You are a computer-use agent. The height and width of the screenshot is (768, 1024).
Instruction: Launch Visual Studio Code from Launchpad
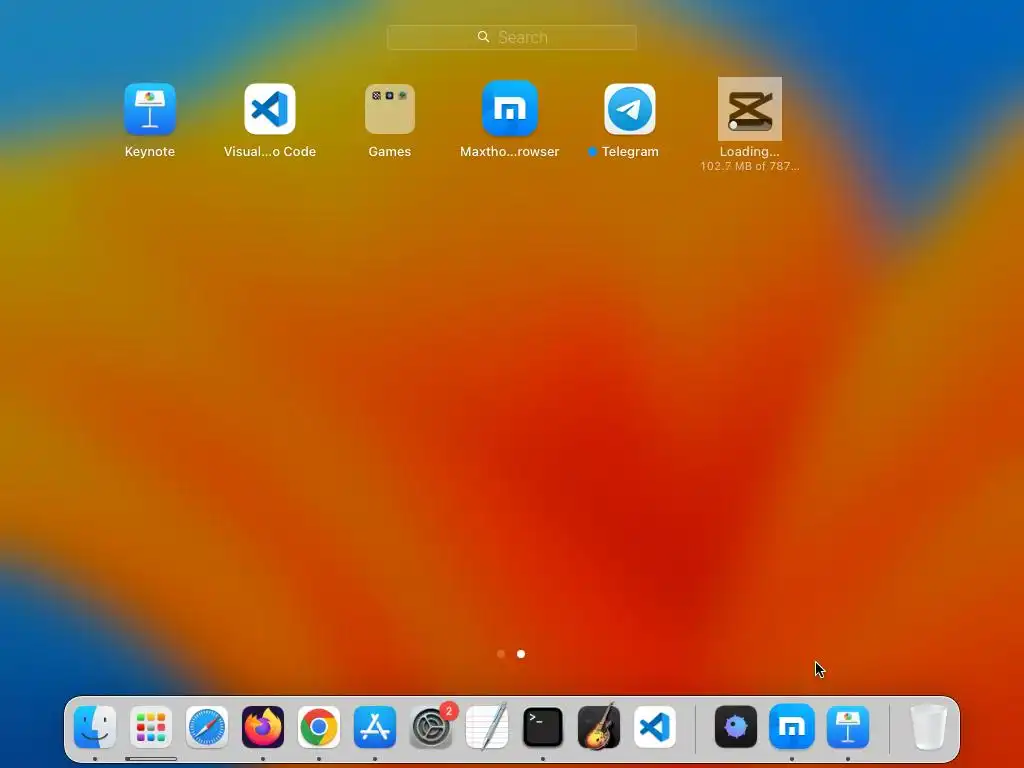click(270, 109)
